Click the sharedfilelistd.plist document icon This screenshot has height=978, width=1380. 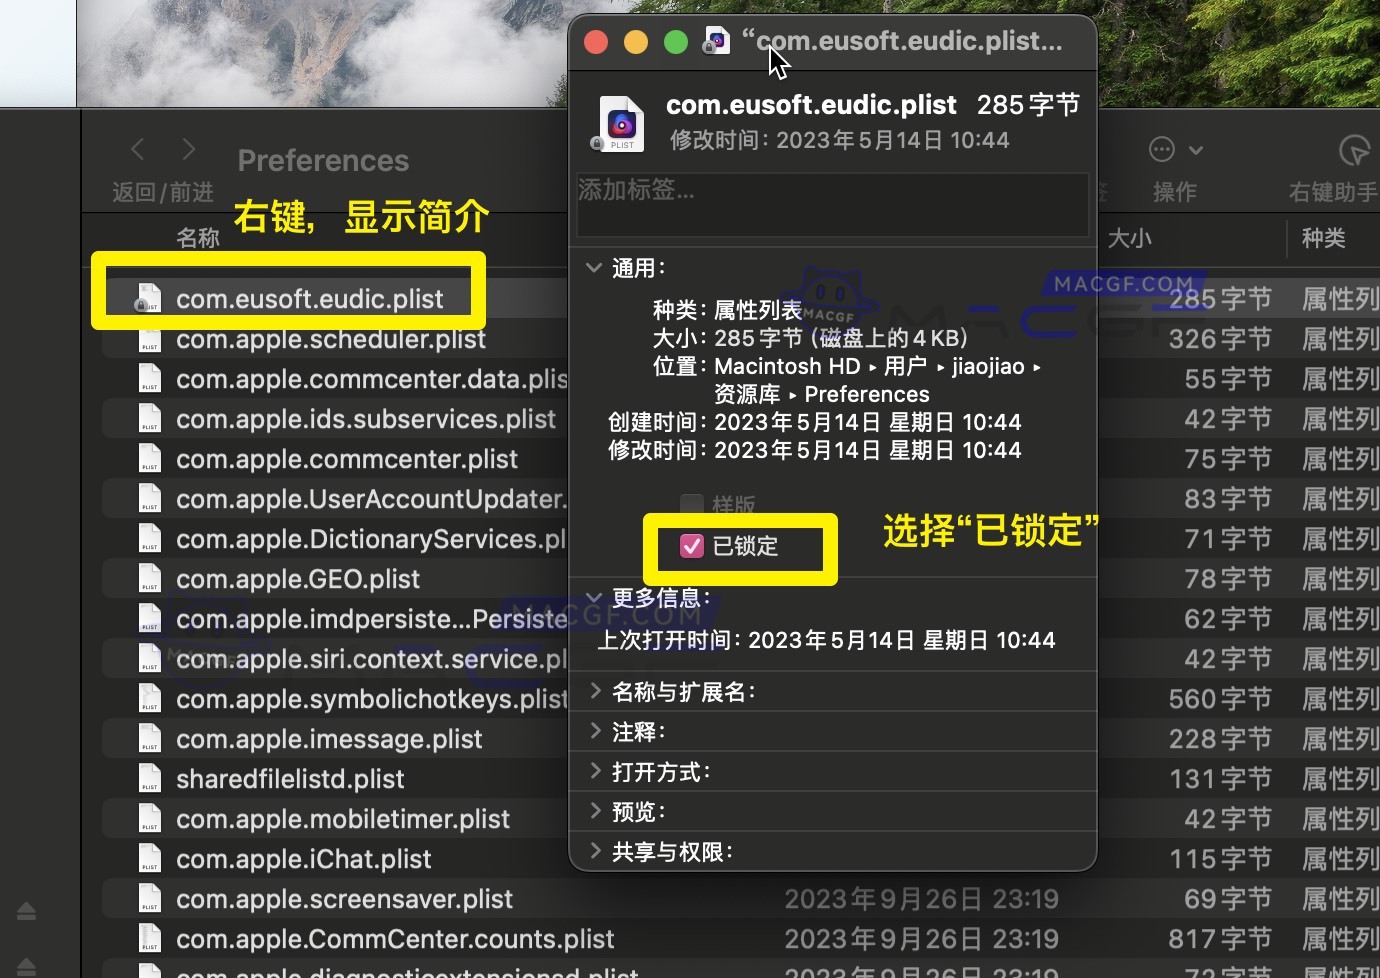pos(150,778)
